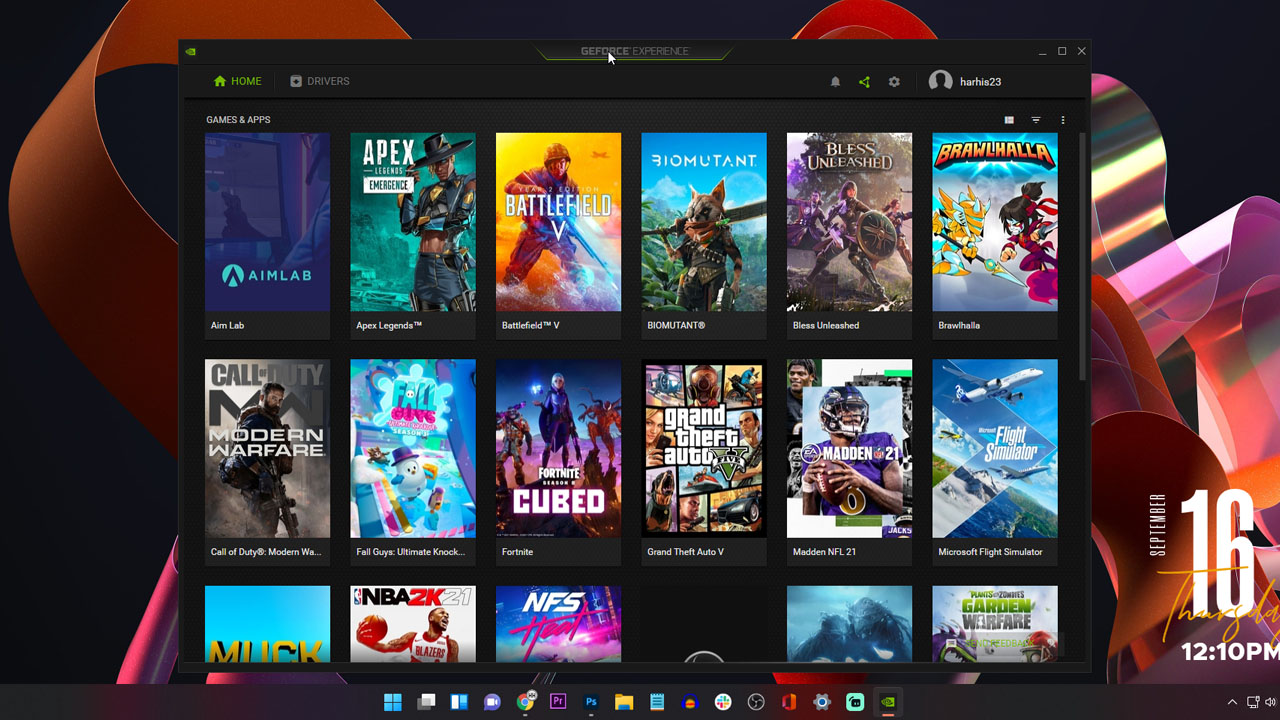Select the NFS Heat cover art
The image size is (1280, 720).
(558, 624)
